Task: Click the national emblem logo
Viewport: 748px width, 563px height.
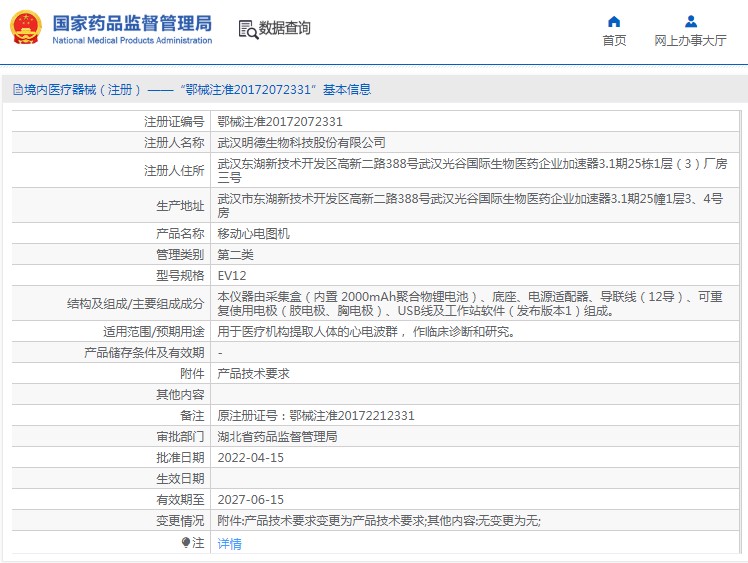Action: click(x=26, y=28)
